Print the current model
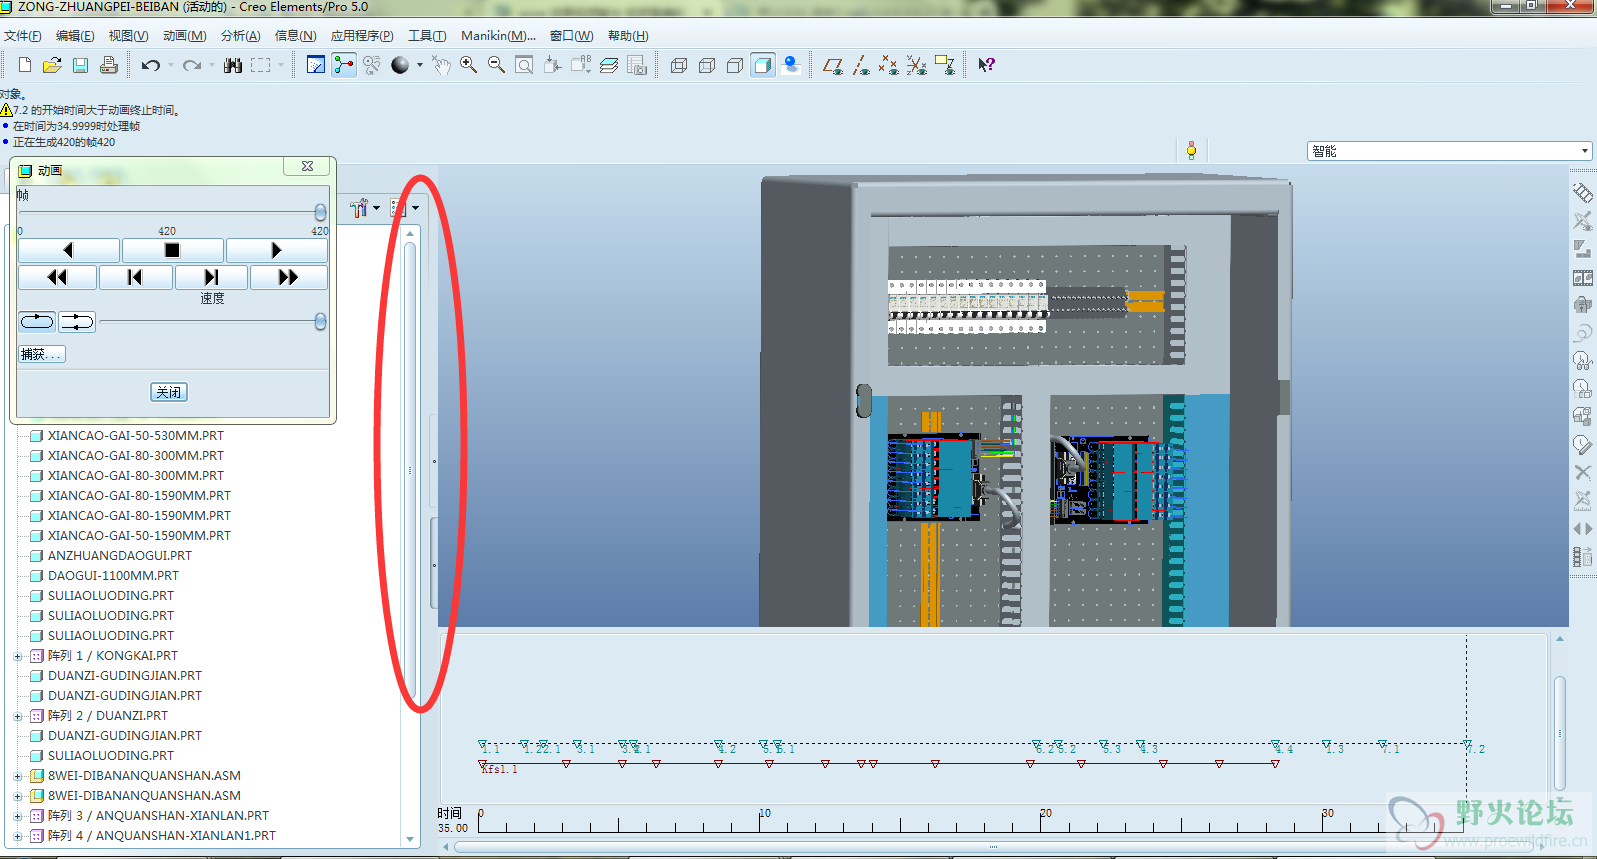The image size is (1597, 859). point(108,65)
